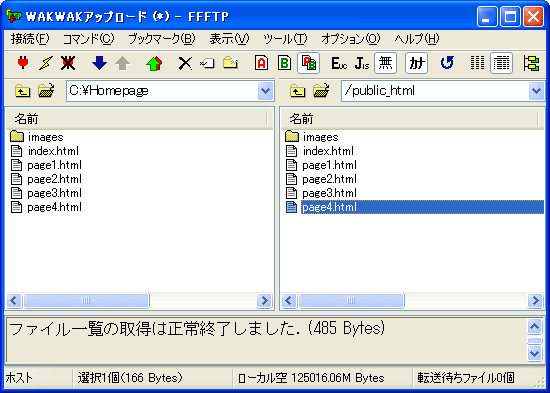The height and width of the screenshot is (393, 550).
Task: Open host change folder icon
Action: pos(321,91)
